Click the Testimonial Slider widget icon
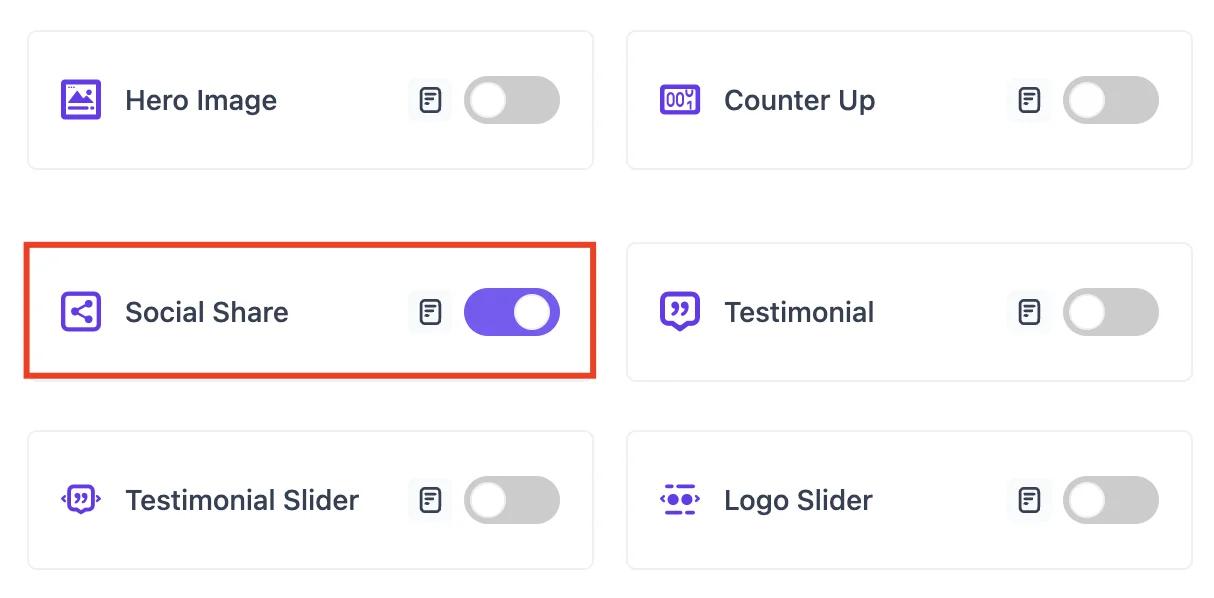 80,500
